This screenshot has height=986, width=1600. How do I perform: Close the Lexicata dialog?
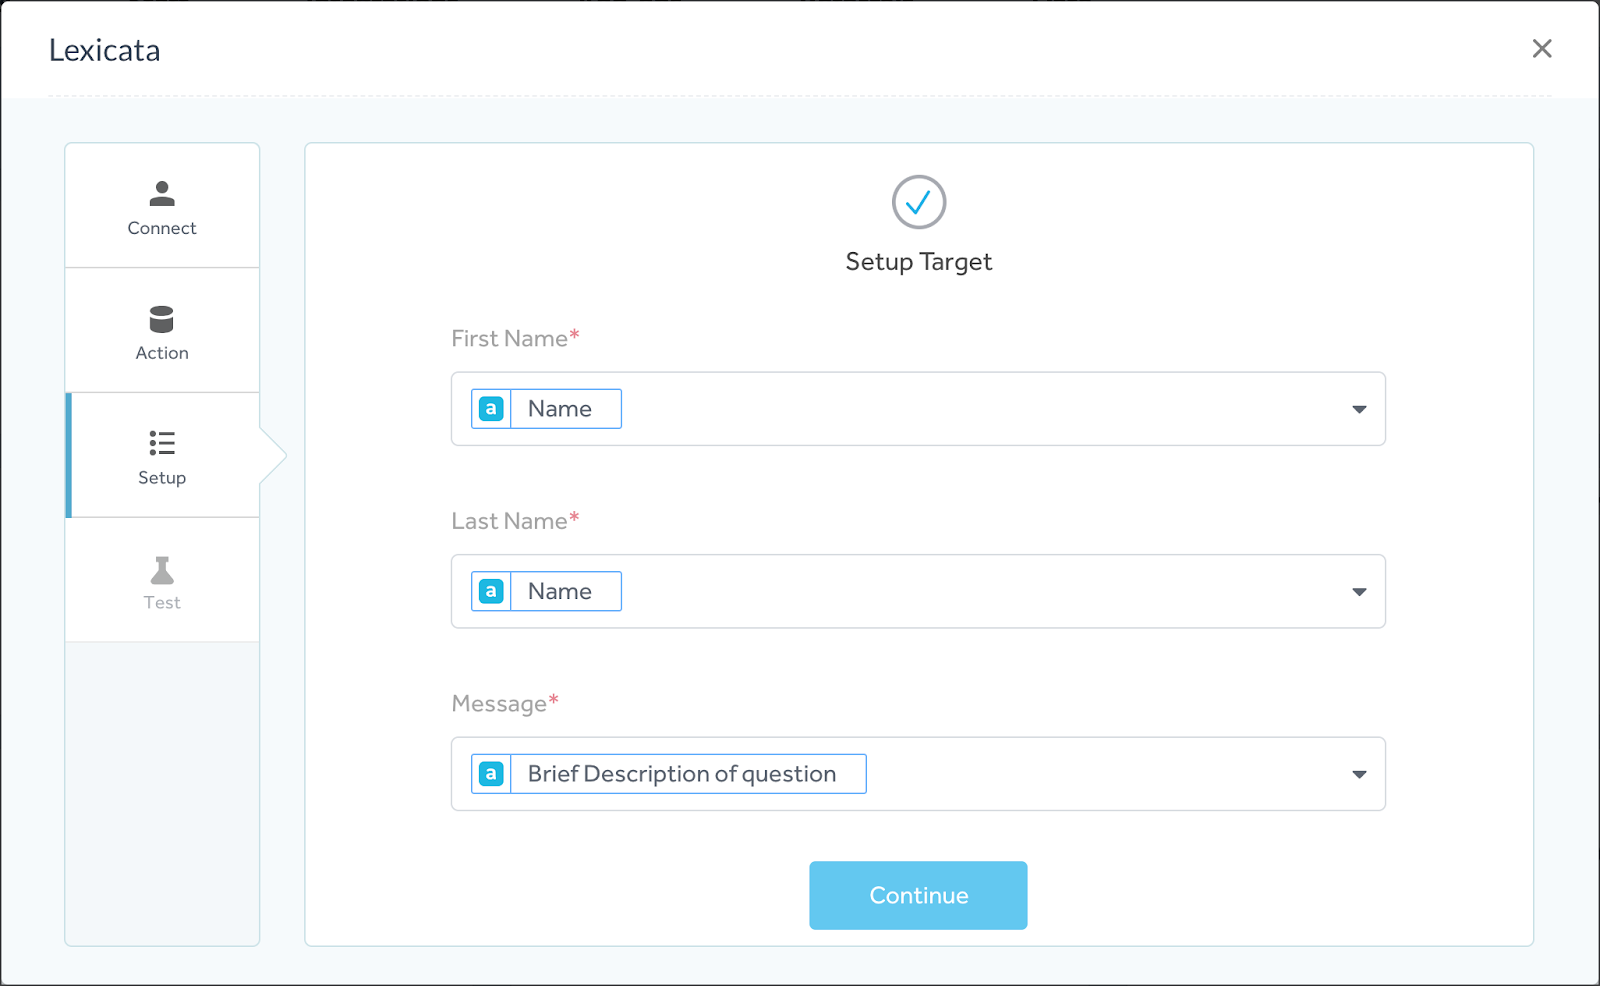[x=1542, y=49]
